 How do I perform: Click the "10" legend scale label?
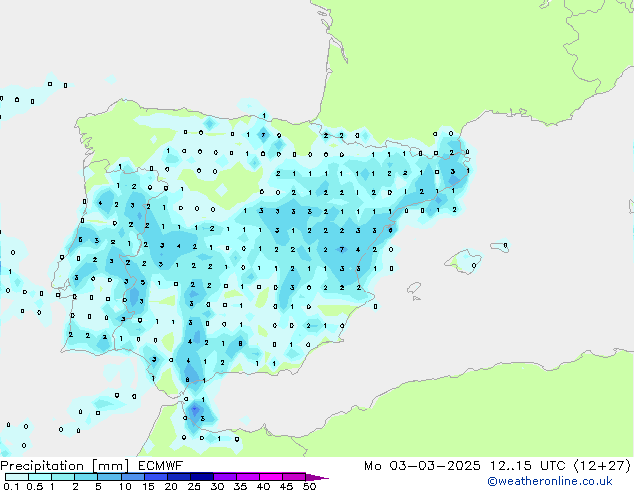pos(125,486)
